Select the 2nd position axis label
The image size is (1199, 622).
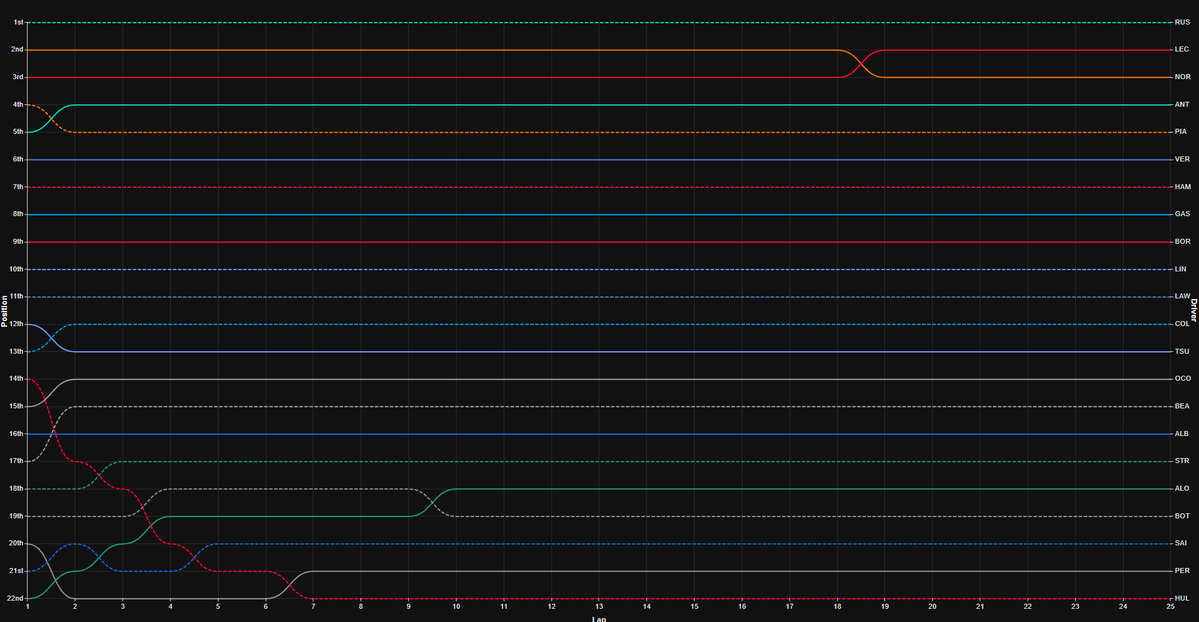click(17, 50)
